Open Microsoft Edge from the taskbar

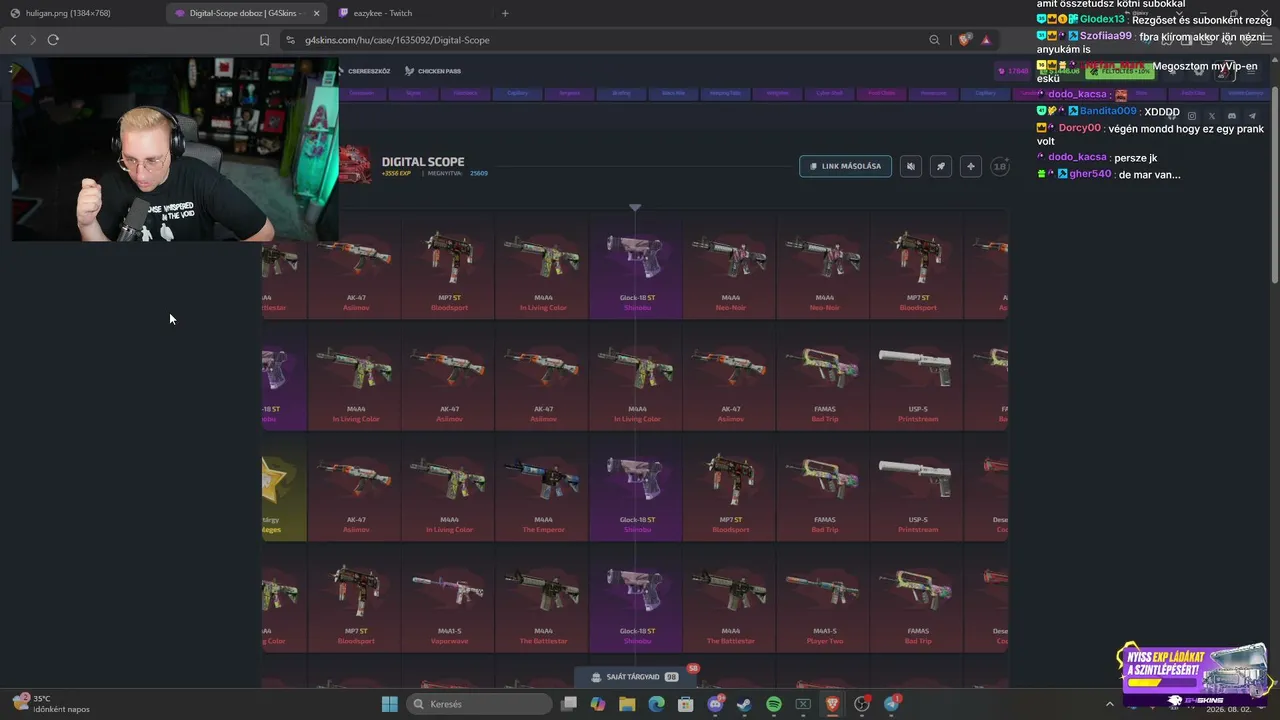tap(656, 704)
